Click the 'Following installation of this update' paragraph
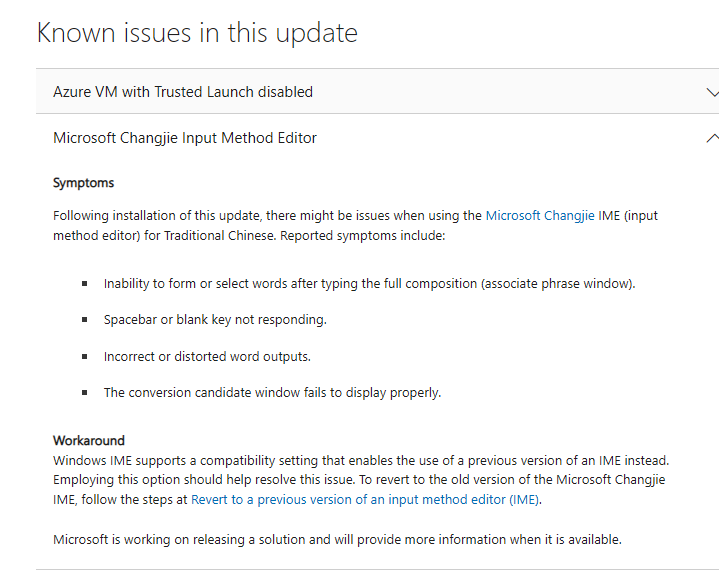Viewport: 720px width, 585px height. (x=355, y=225)
